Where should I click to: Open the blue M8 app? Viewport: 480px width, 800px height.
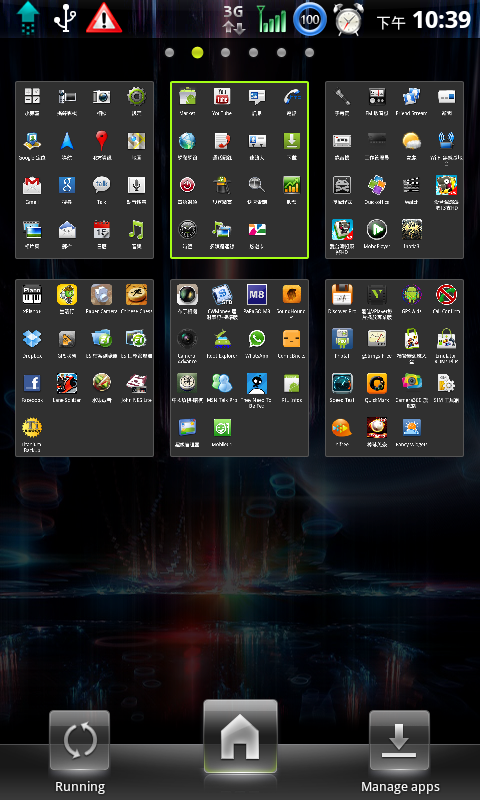(257, 294)
